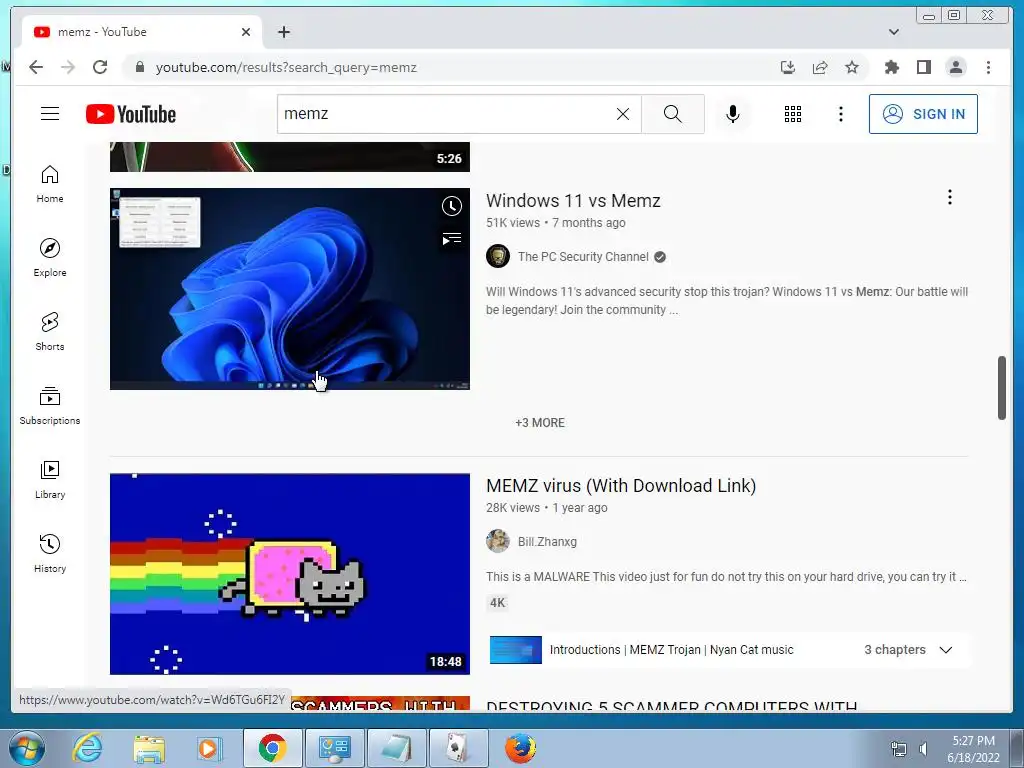Click the Solitaire cards taskbar icon

click(458, 748)
